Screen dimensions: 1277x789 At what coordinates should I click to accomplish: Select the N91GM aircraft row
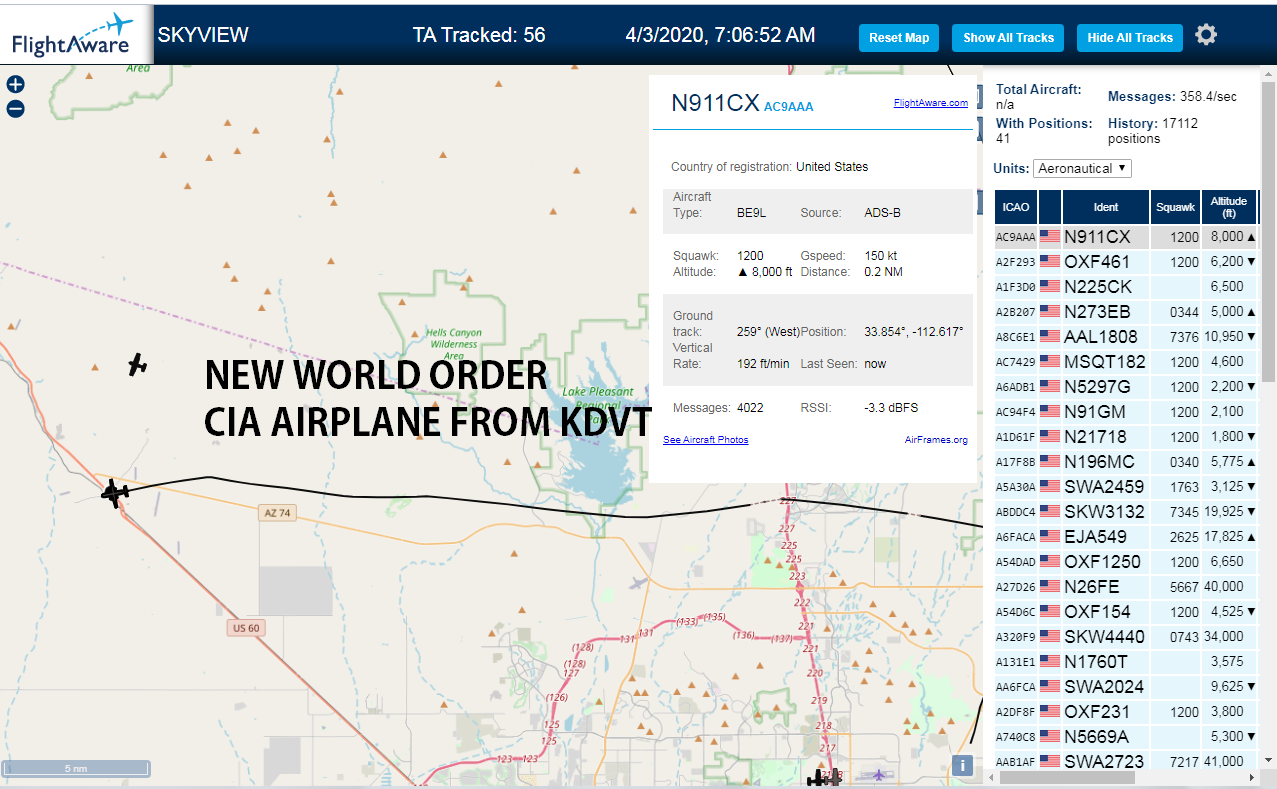(1126, 412)
